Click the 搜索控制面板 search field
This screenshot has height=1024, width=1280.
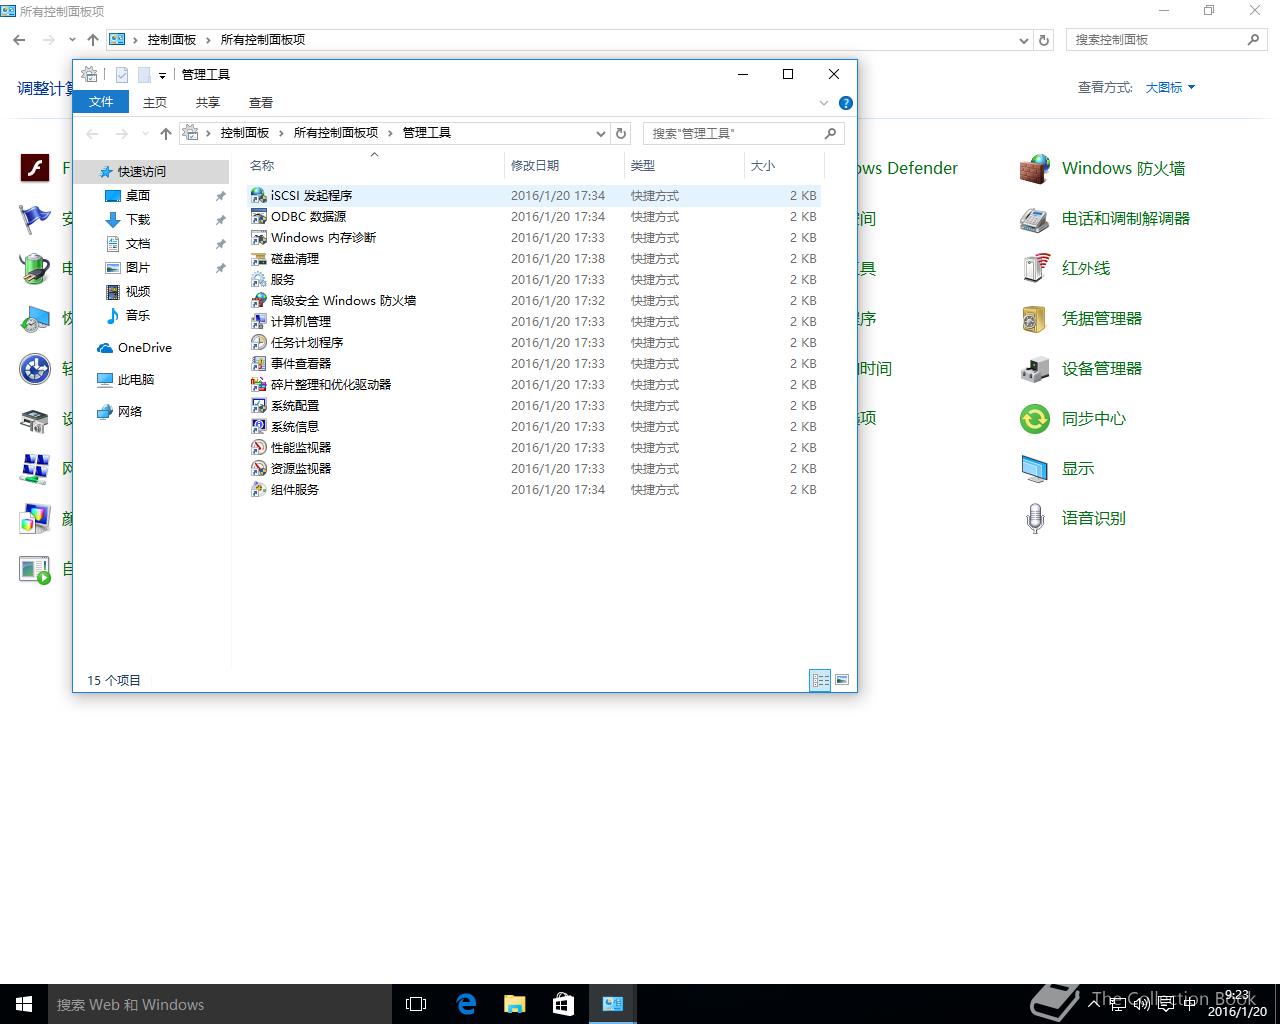pos(1166,40)
